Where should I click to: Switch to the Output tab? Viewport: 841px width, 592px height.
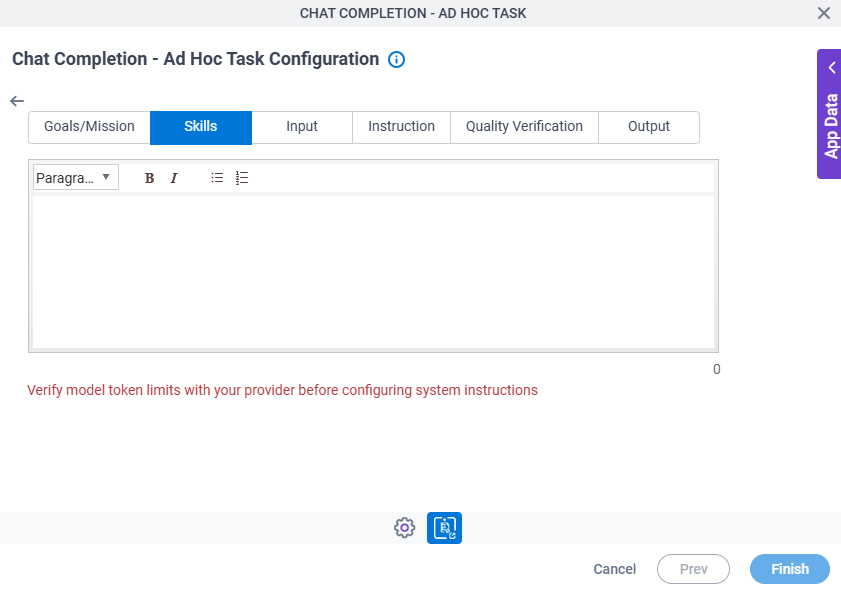[x=648, y=127]
